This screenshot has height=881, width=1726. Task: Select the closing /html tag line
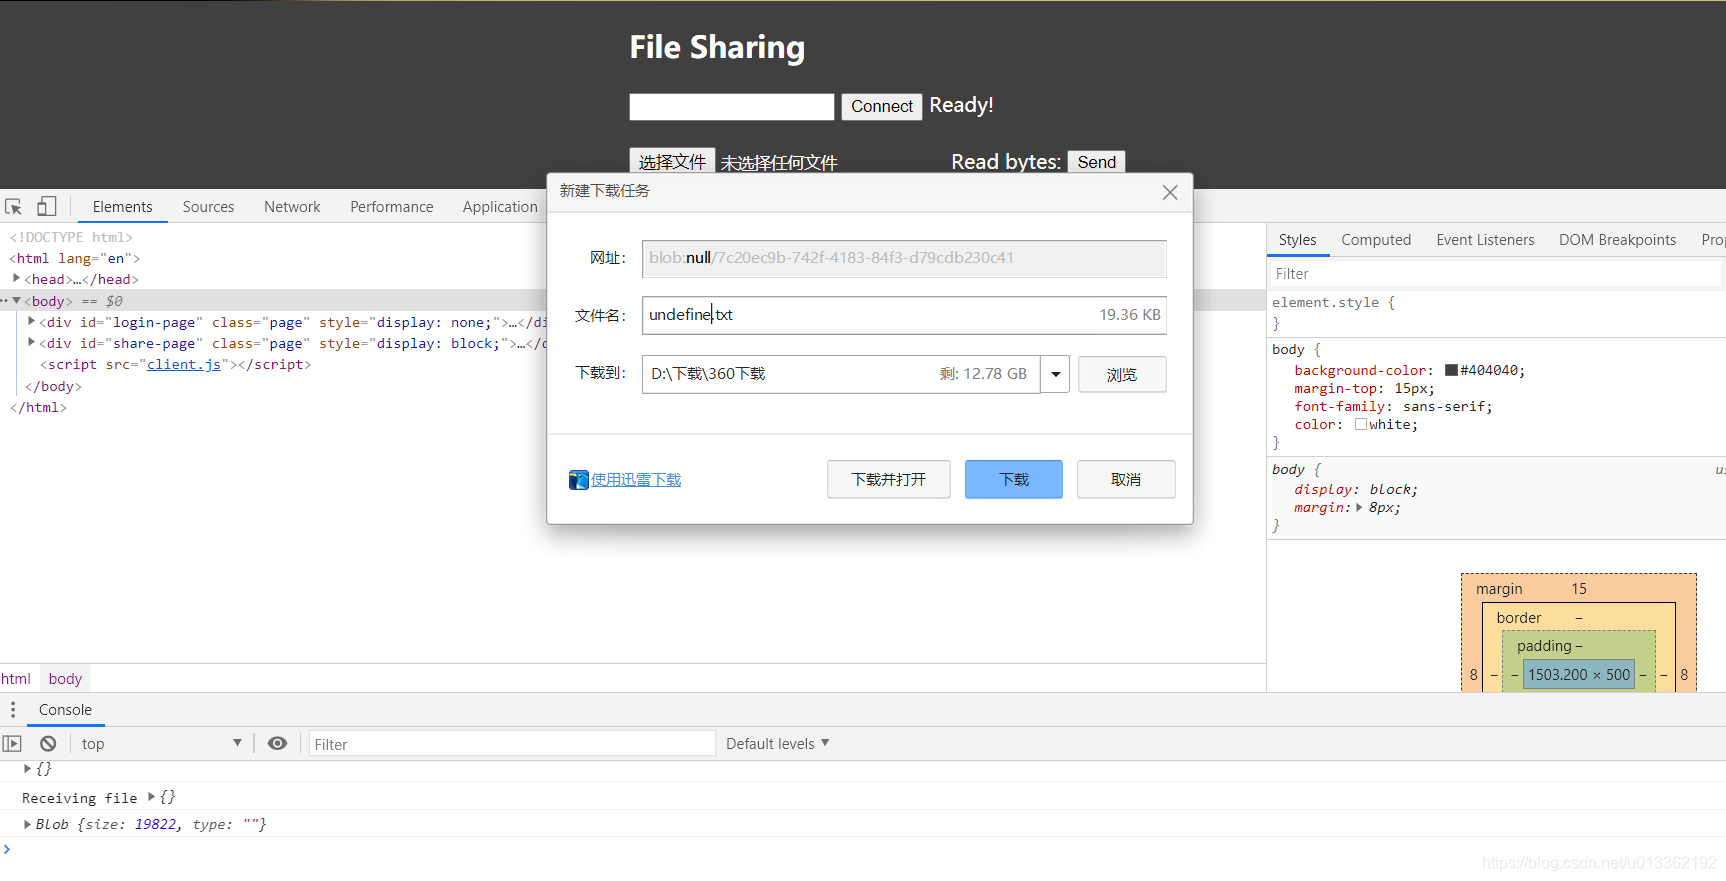[38, 407]
